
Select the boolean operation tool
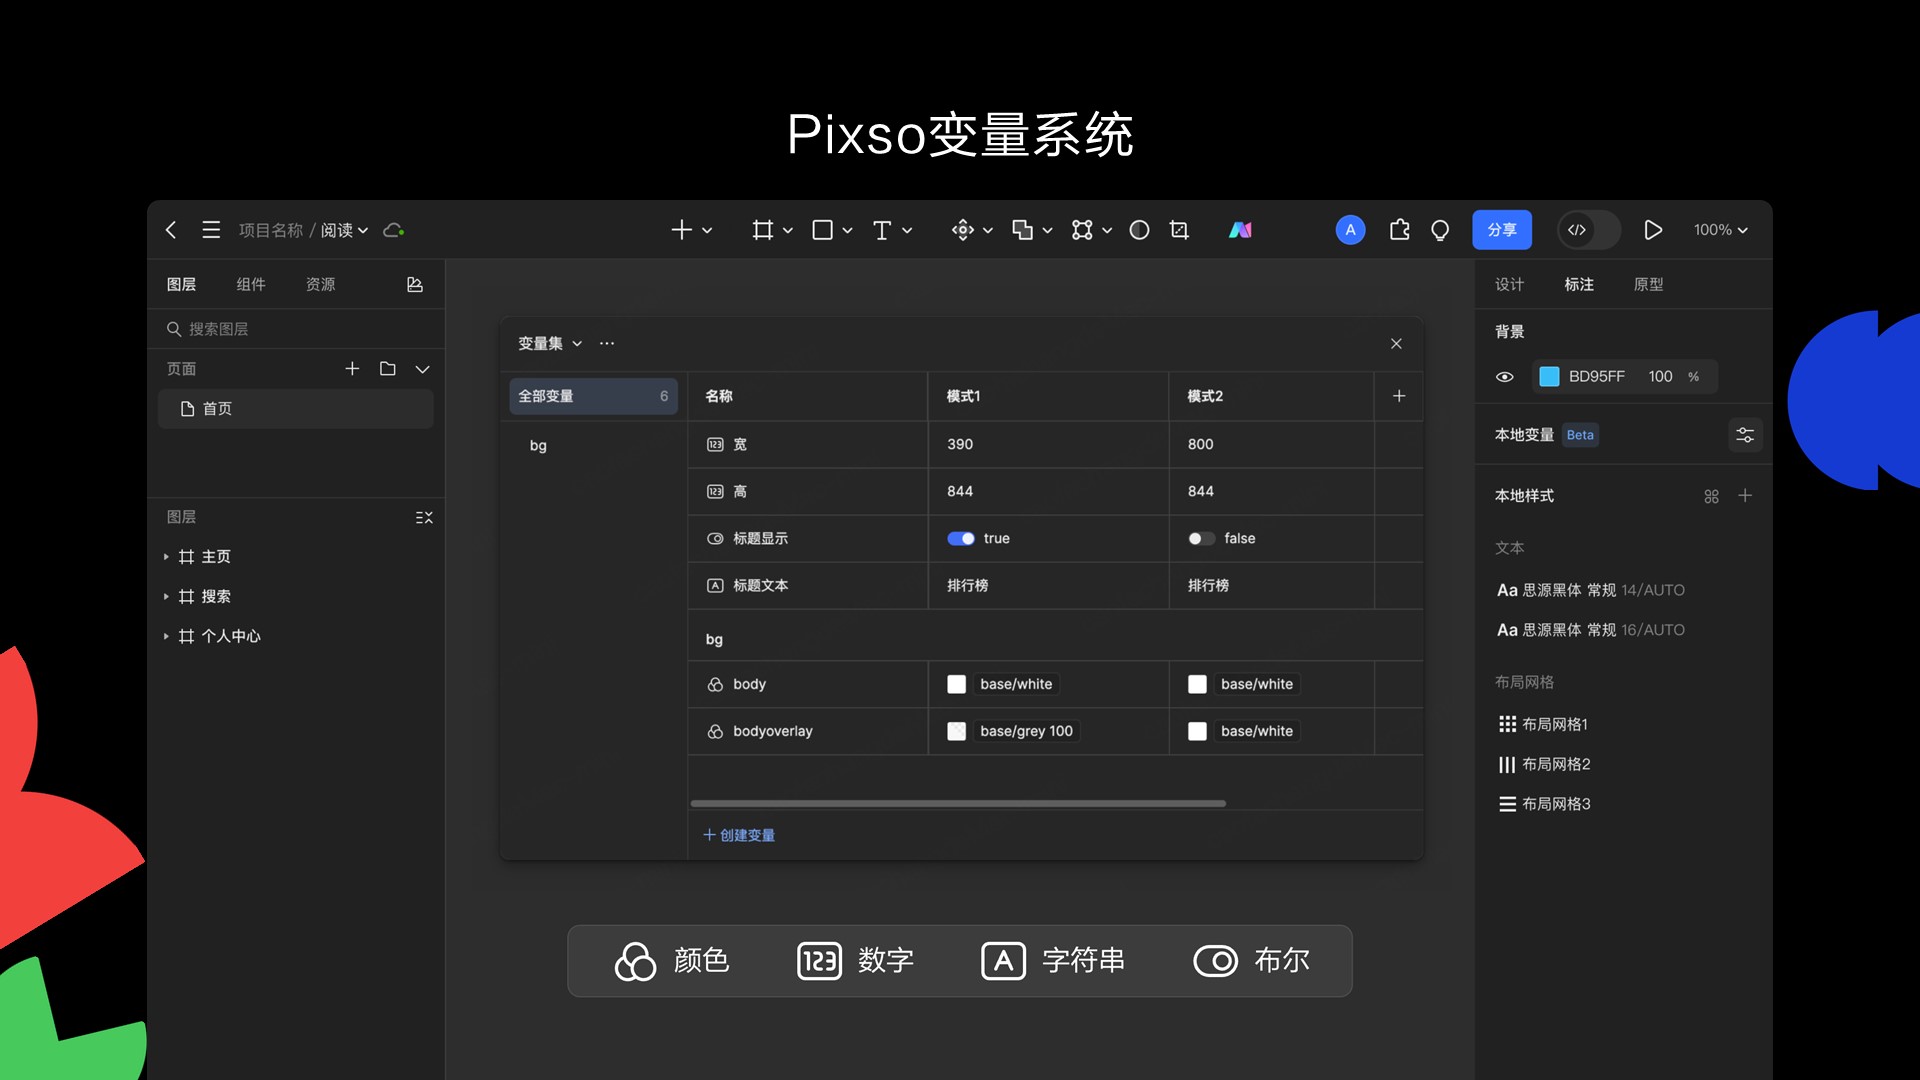[x=1022, y=230]
